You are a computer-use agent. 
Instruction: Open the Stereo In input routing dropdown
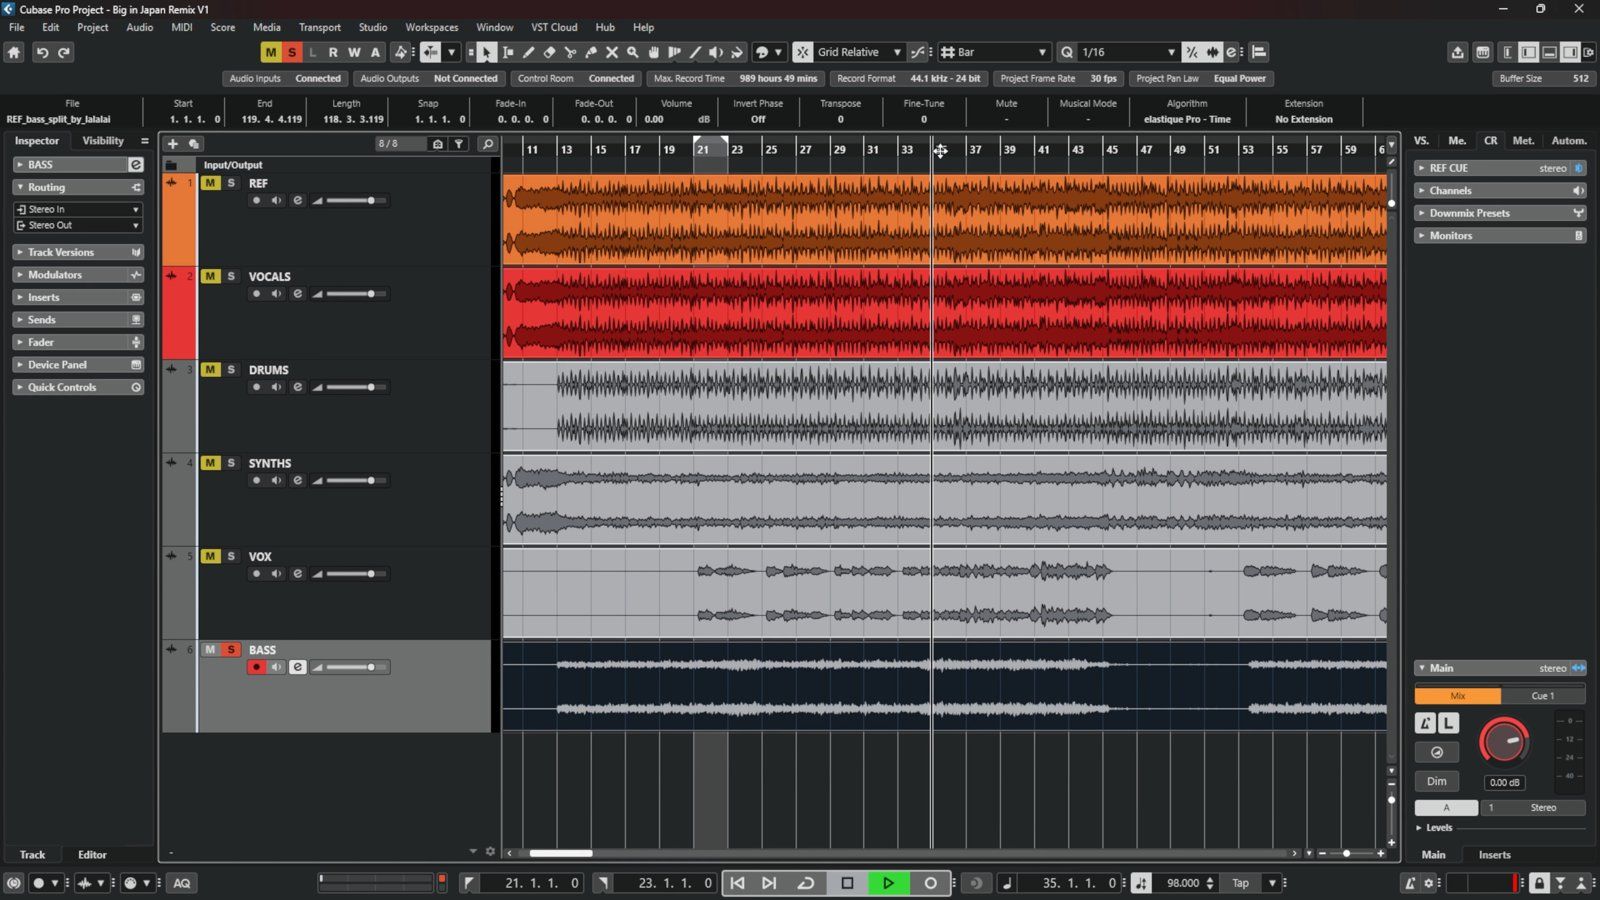click(78, 210)
